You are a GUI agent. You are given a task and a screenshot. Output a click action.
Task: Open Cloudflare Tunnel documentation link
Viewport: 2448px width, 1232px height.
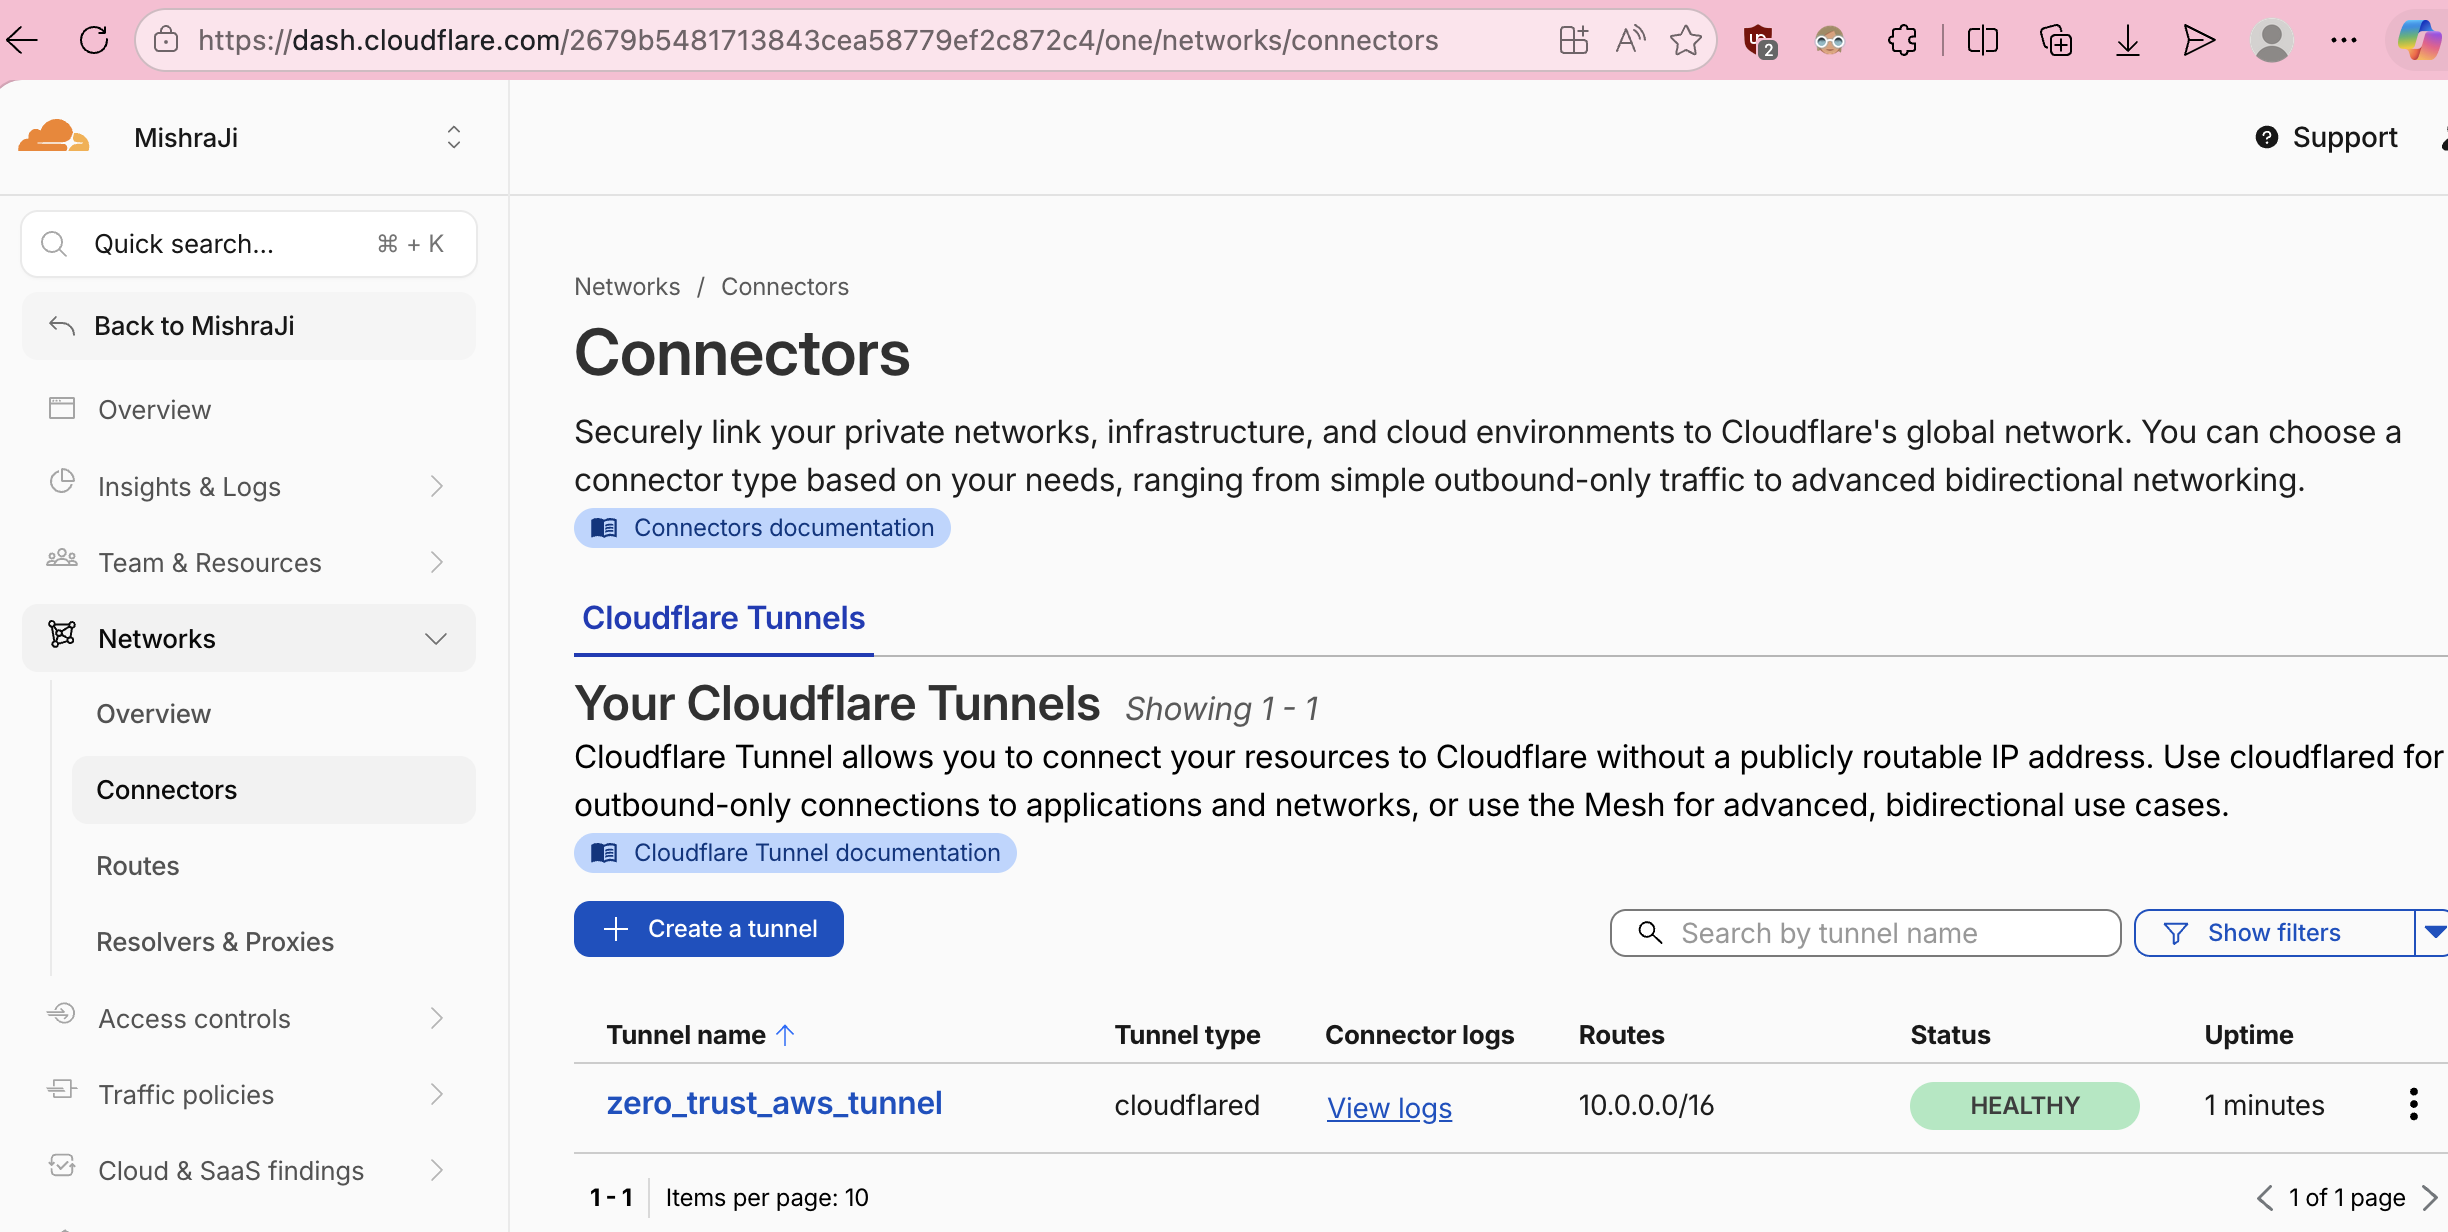(795, 853)
